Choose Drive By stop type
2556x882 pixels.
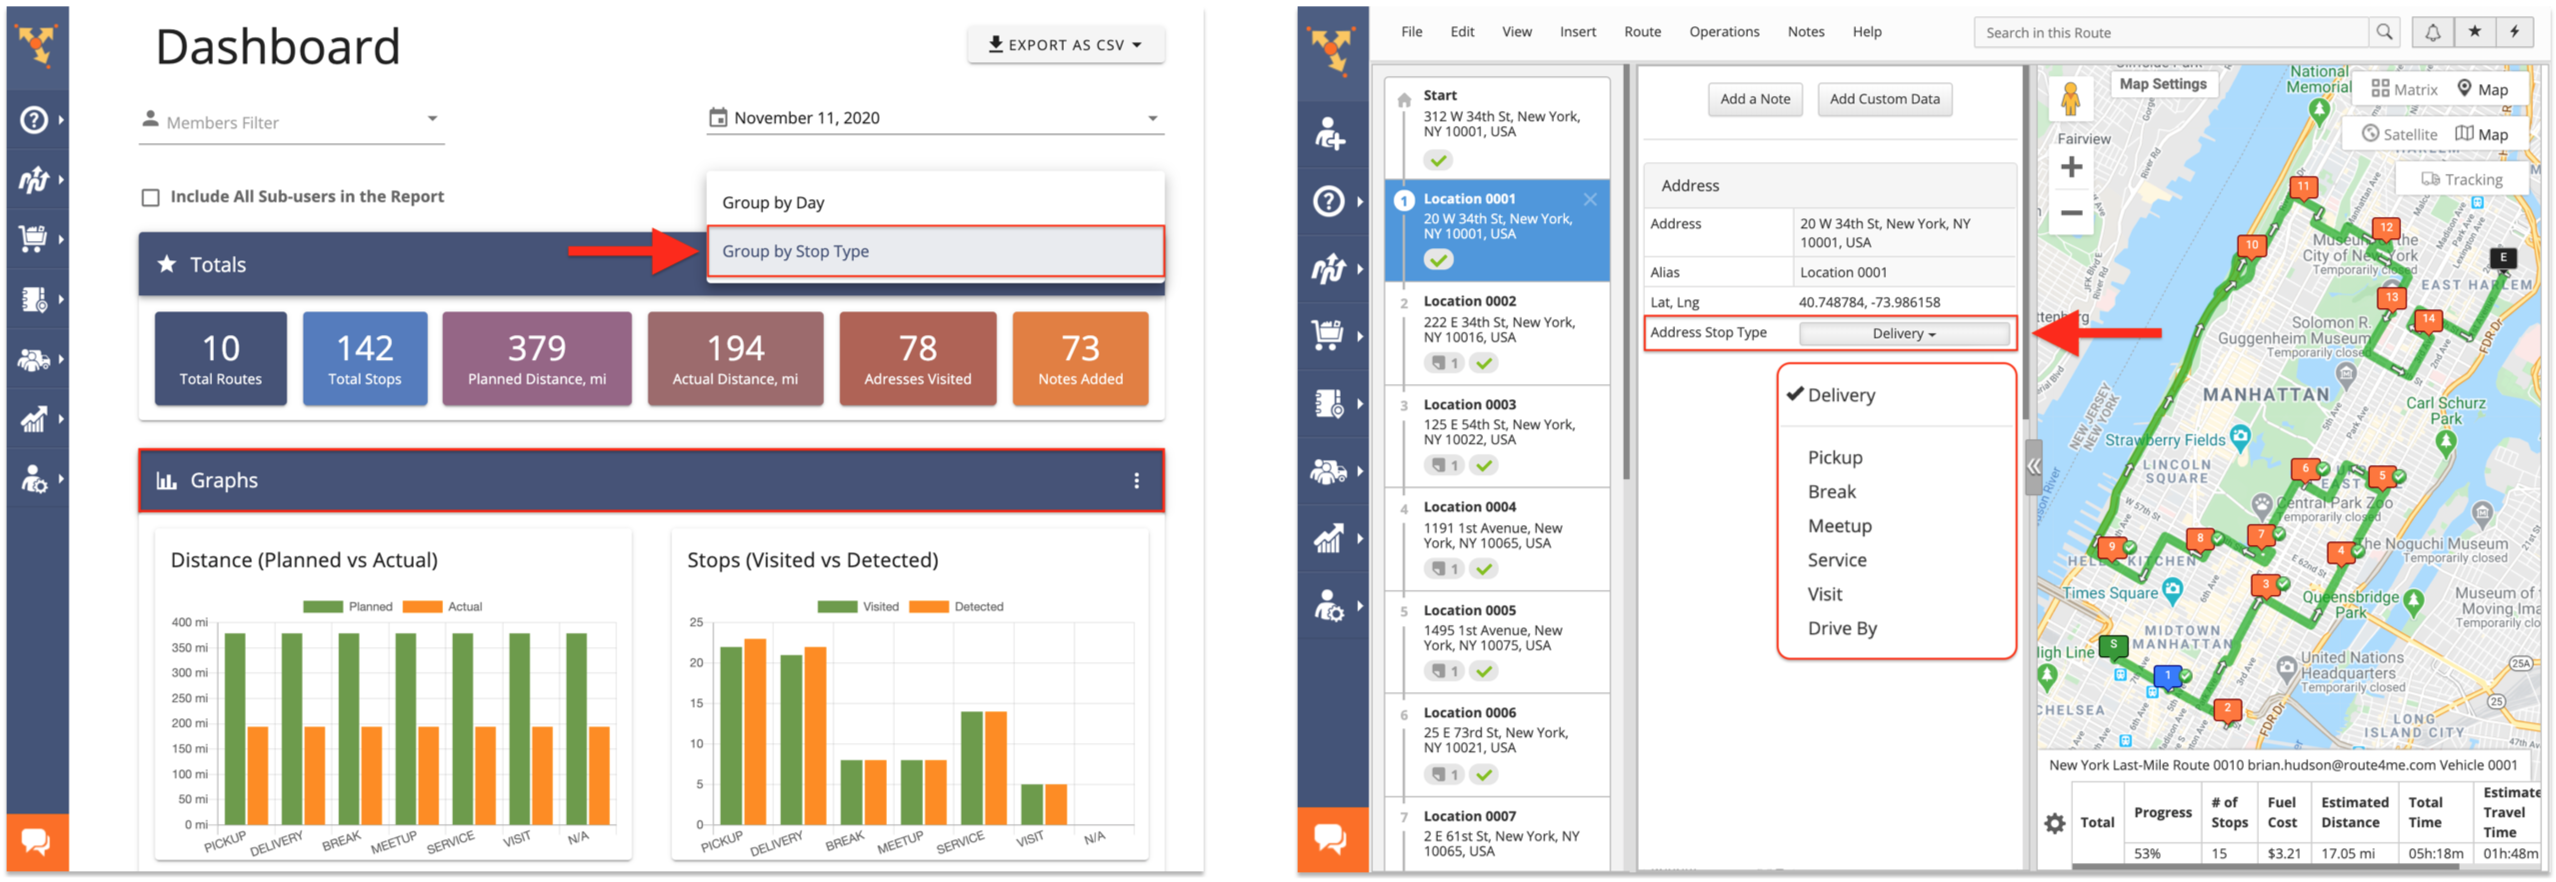[1841, 629]
